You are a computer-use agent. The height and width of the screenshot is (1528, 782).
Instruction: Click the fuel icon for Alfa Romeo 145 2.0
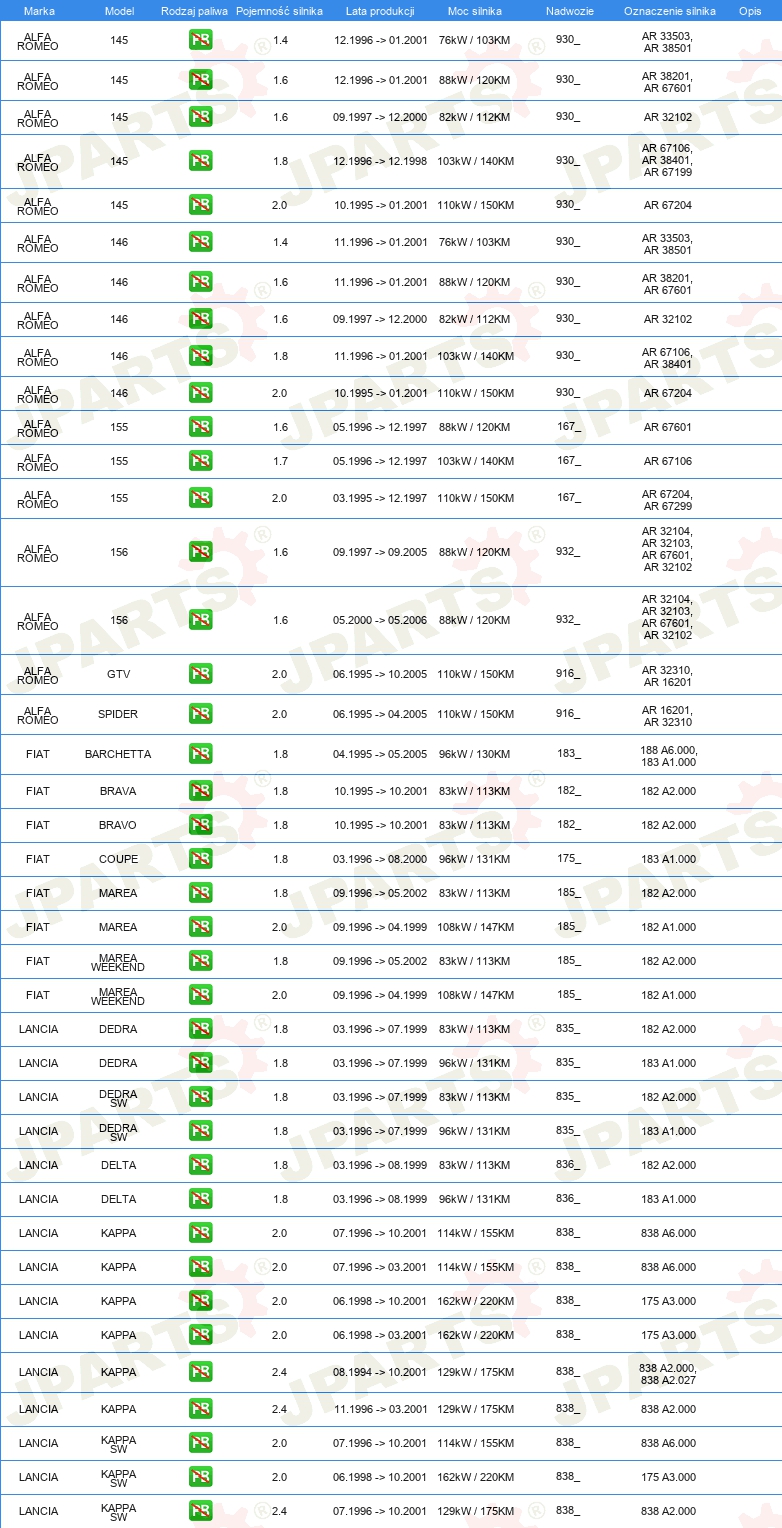(x=200, y=204)
